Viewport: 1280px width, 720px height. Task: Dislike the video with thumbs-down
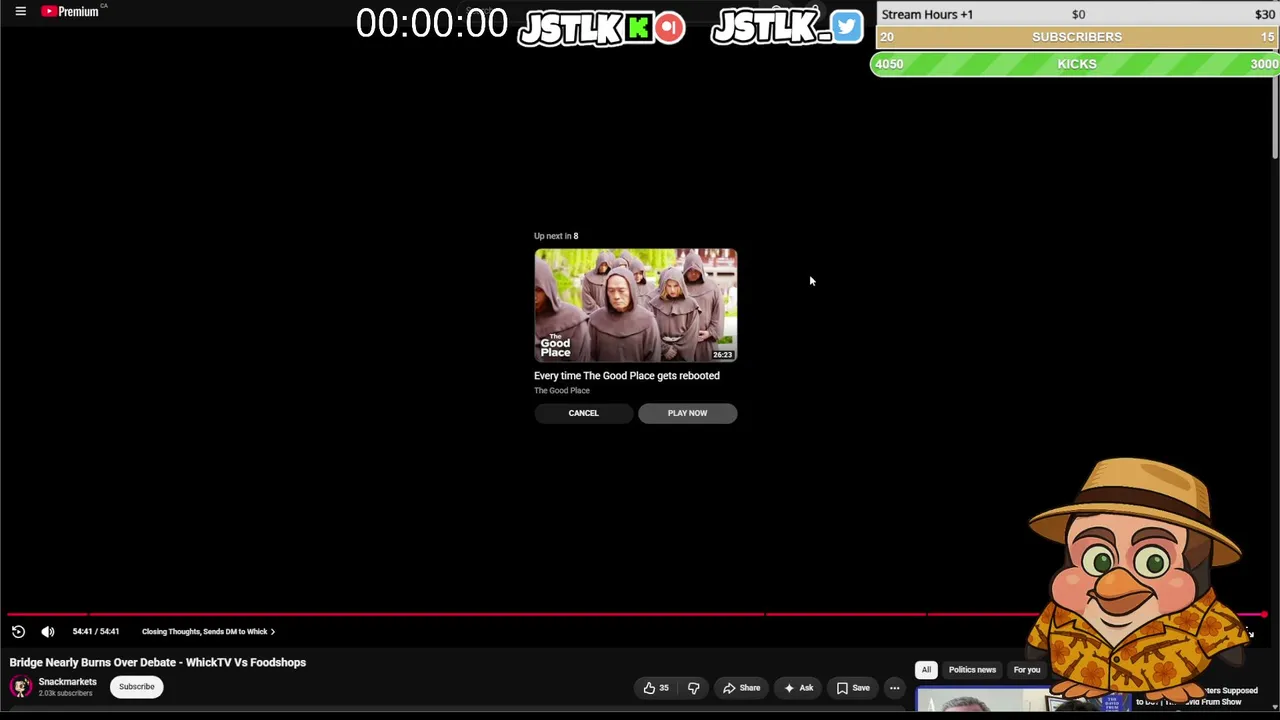pos(693,688)
